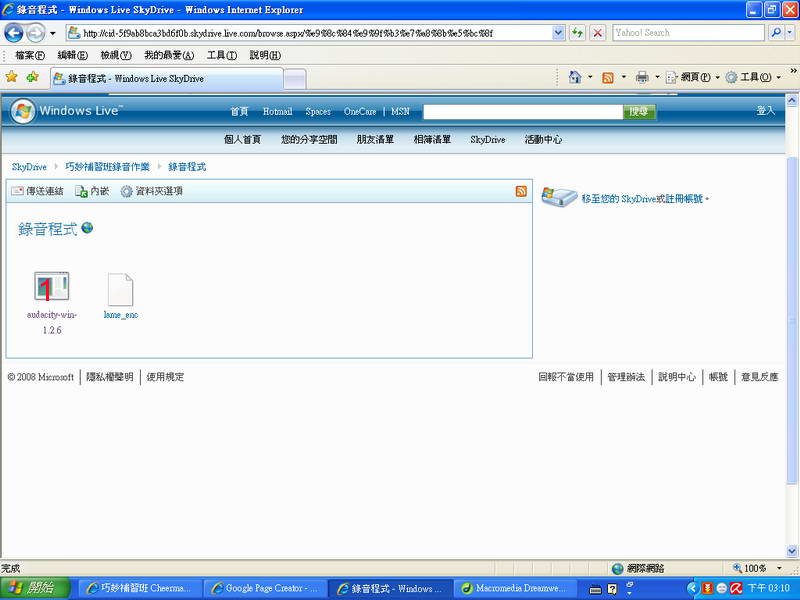Viewport: 800px width, 600px height.
Task: Click the Print icon in command bar
Action: click(x=642, y=78)
